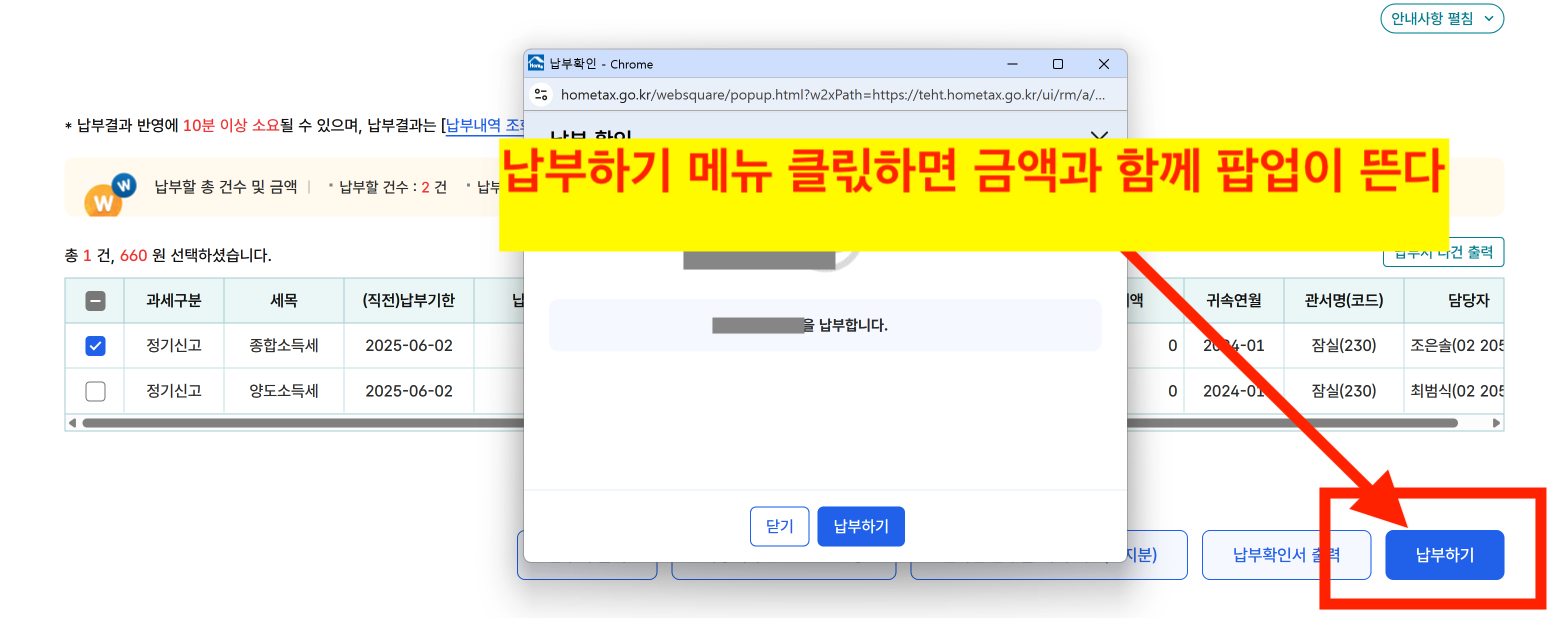Click the 납부확인서 출력 button
This screenshot has height=618, width=1554.
coord(1286,554)
